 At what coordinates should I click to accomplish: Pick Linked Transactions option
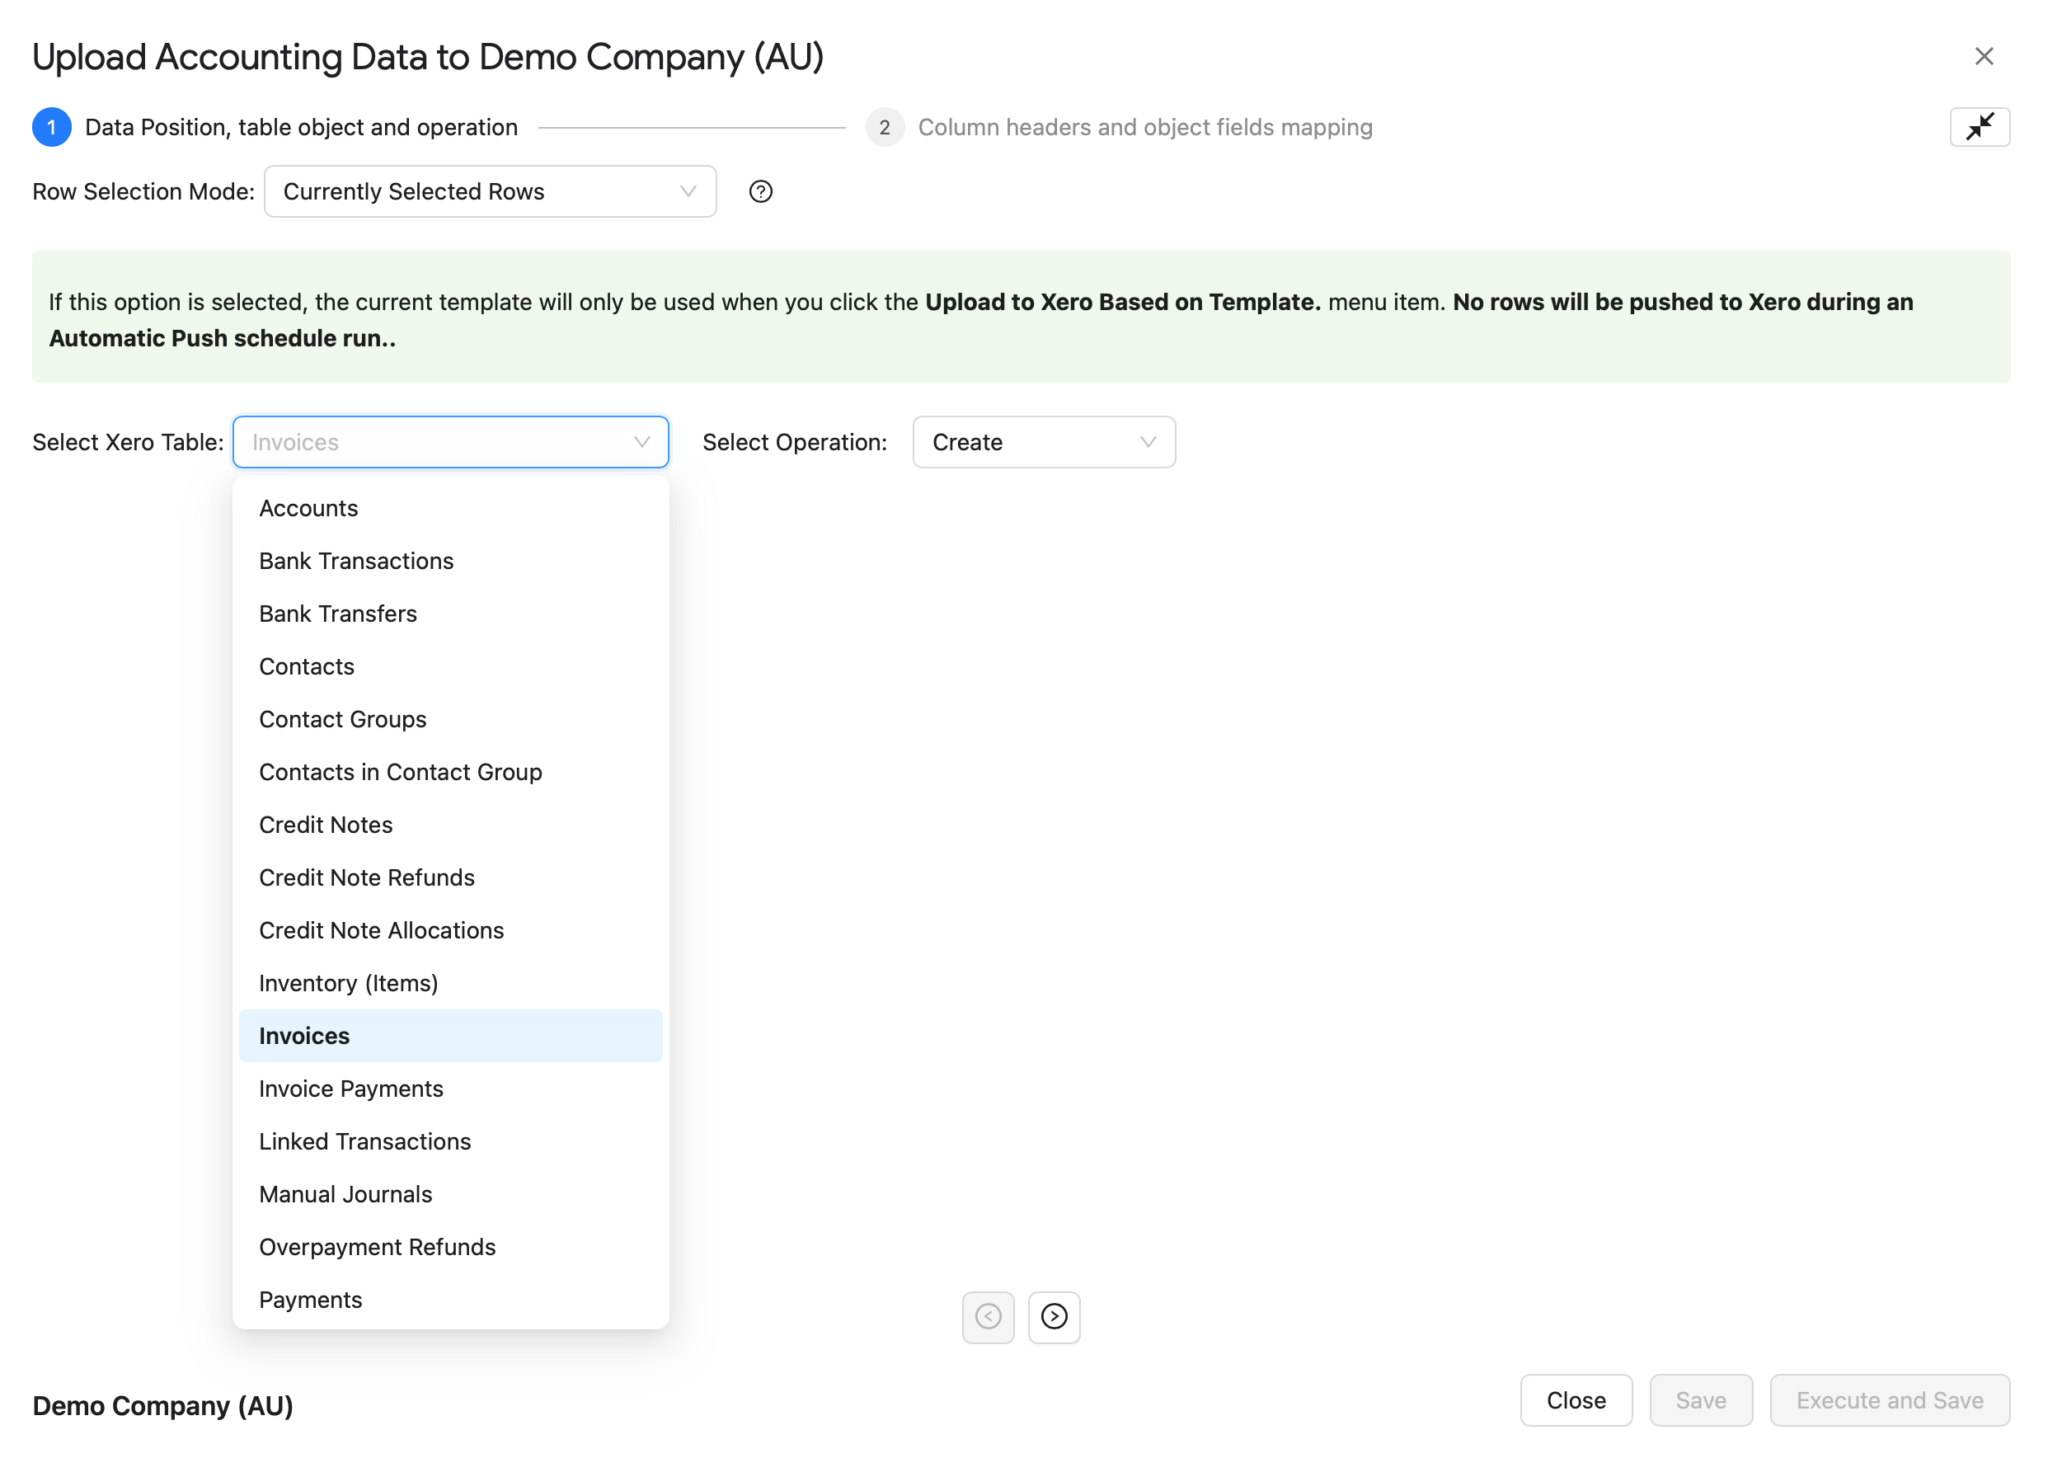[x=450, y=1142]
